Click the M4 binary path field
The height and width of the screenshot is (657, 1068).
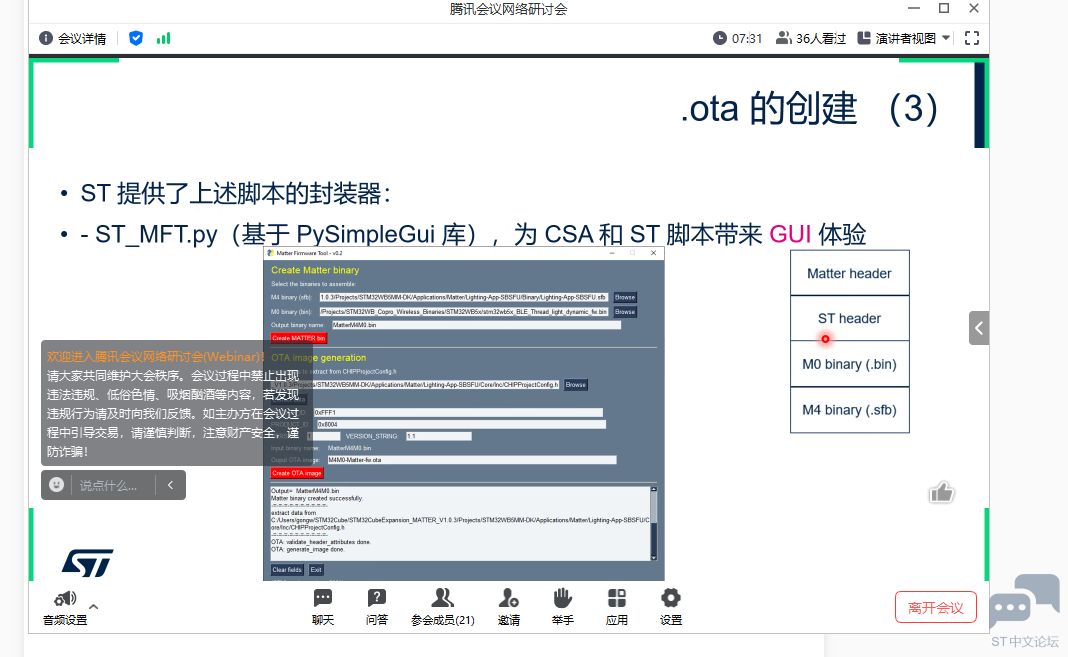464,298
